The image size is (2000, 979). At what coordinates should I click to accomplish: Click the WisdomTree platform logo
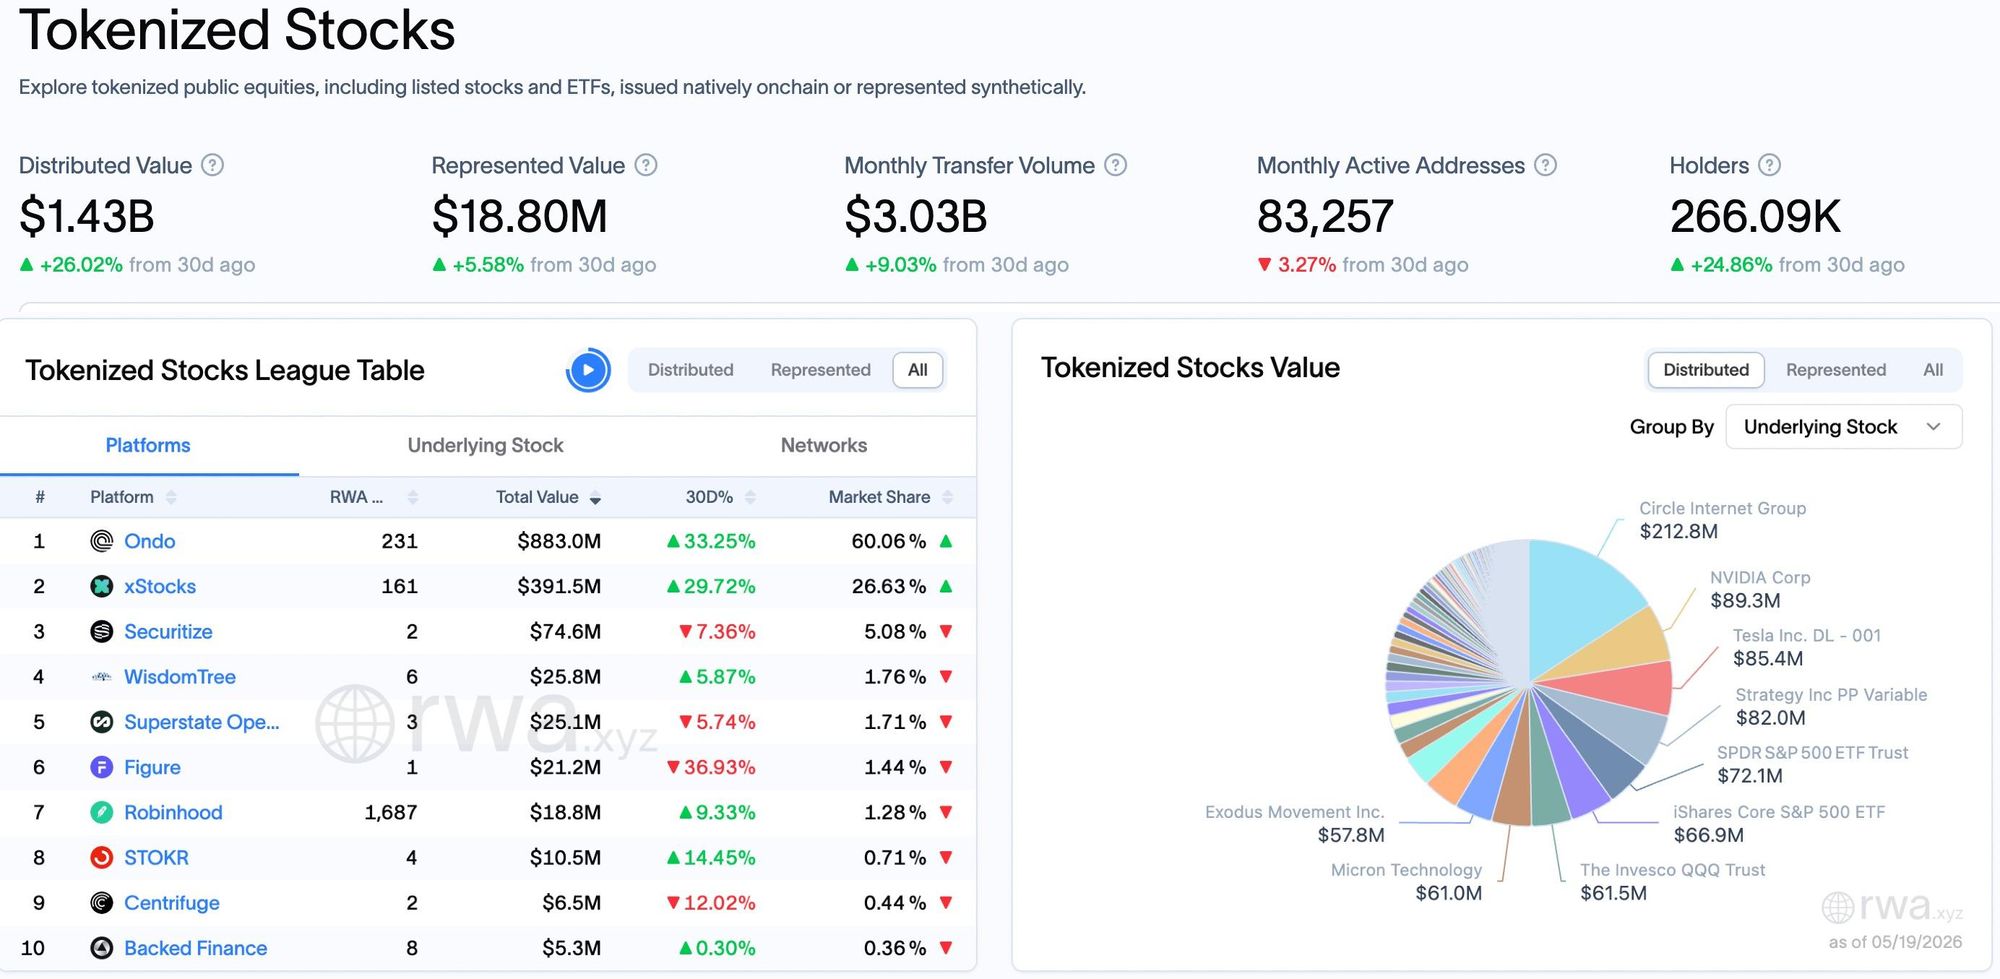[102, 677]
